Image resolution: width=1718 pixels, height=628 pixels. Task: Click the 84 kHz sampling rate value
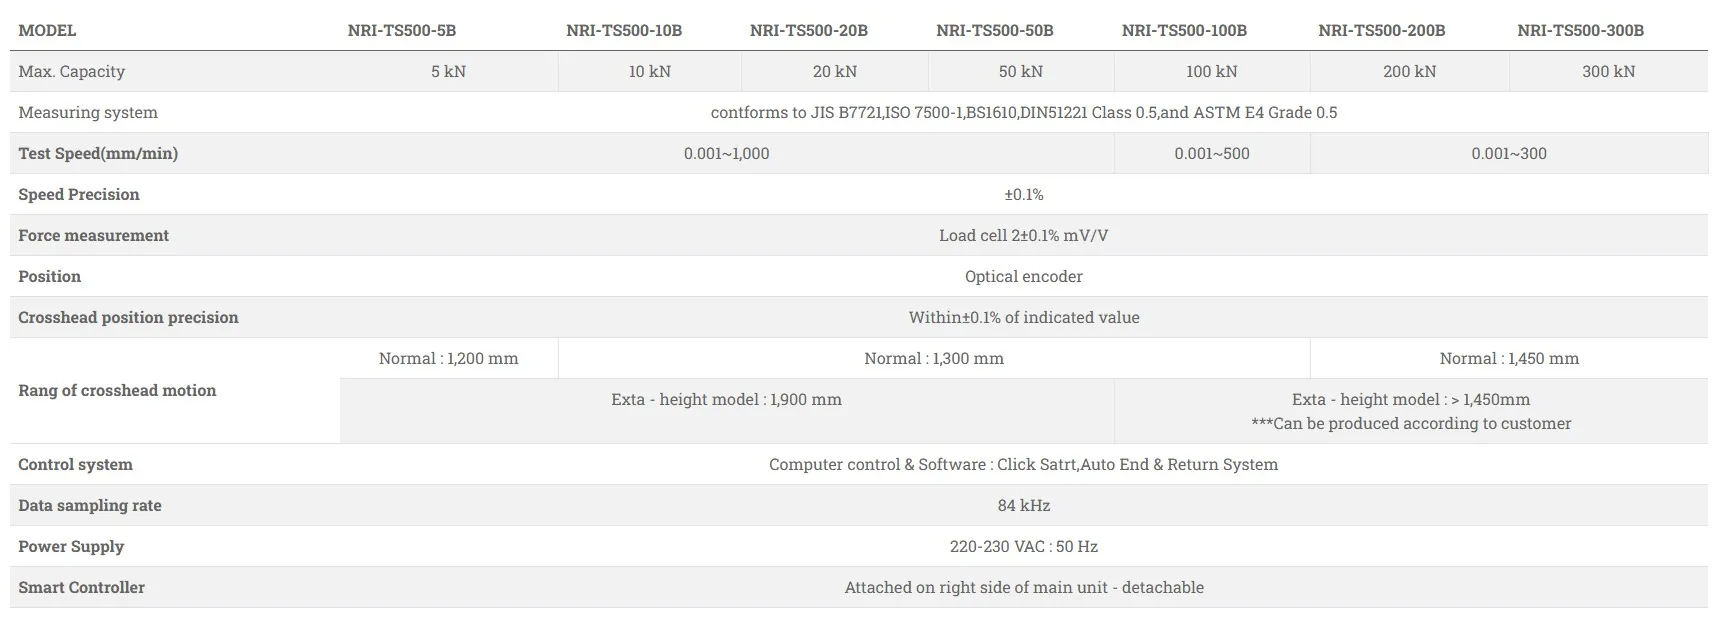click(1023, 505)
